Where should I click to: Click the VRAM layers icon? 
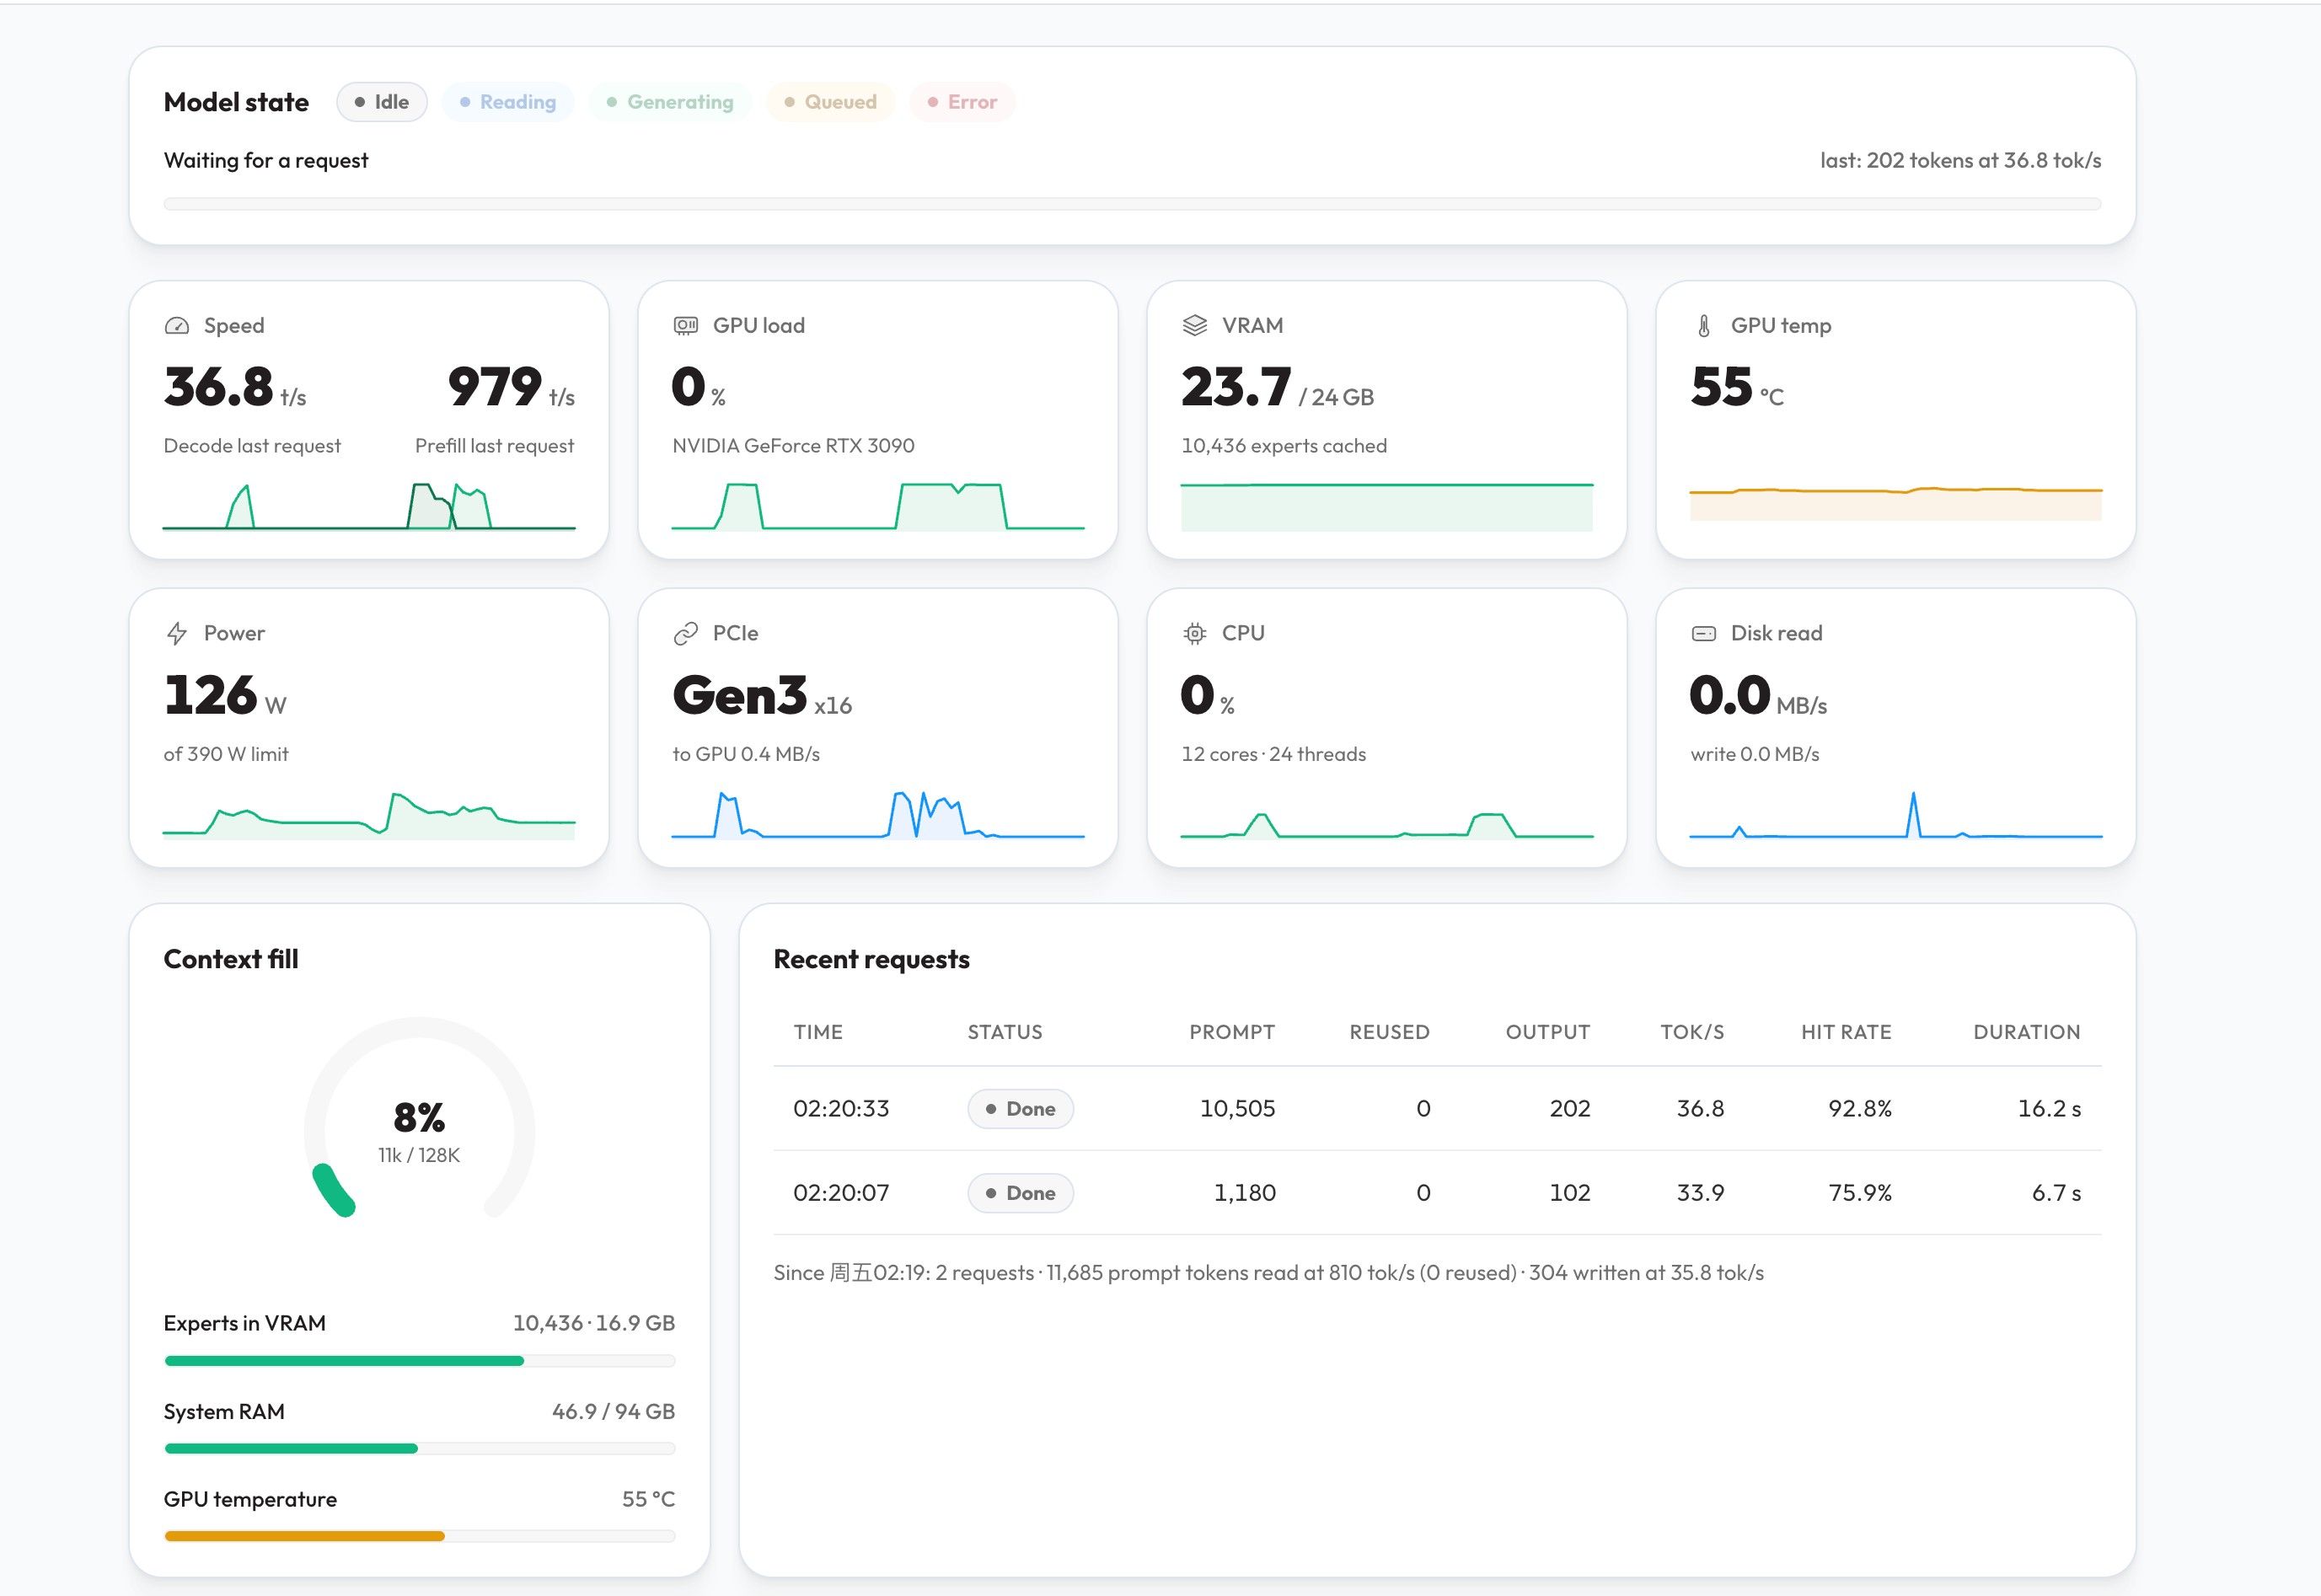click(x=1195, y=326)
